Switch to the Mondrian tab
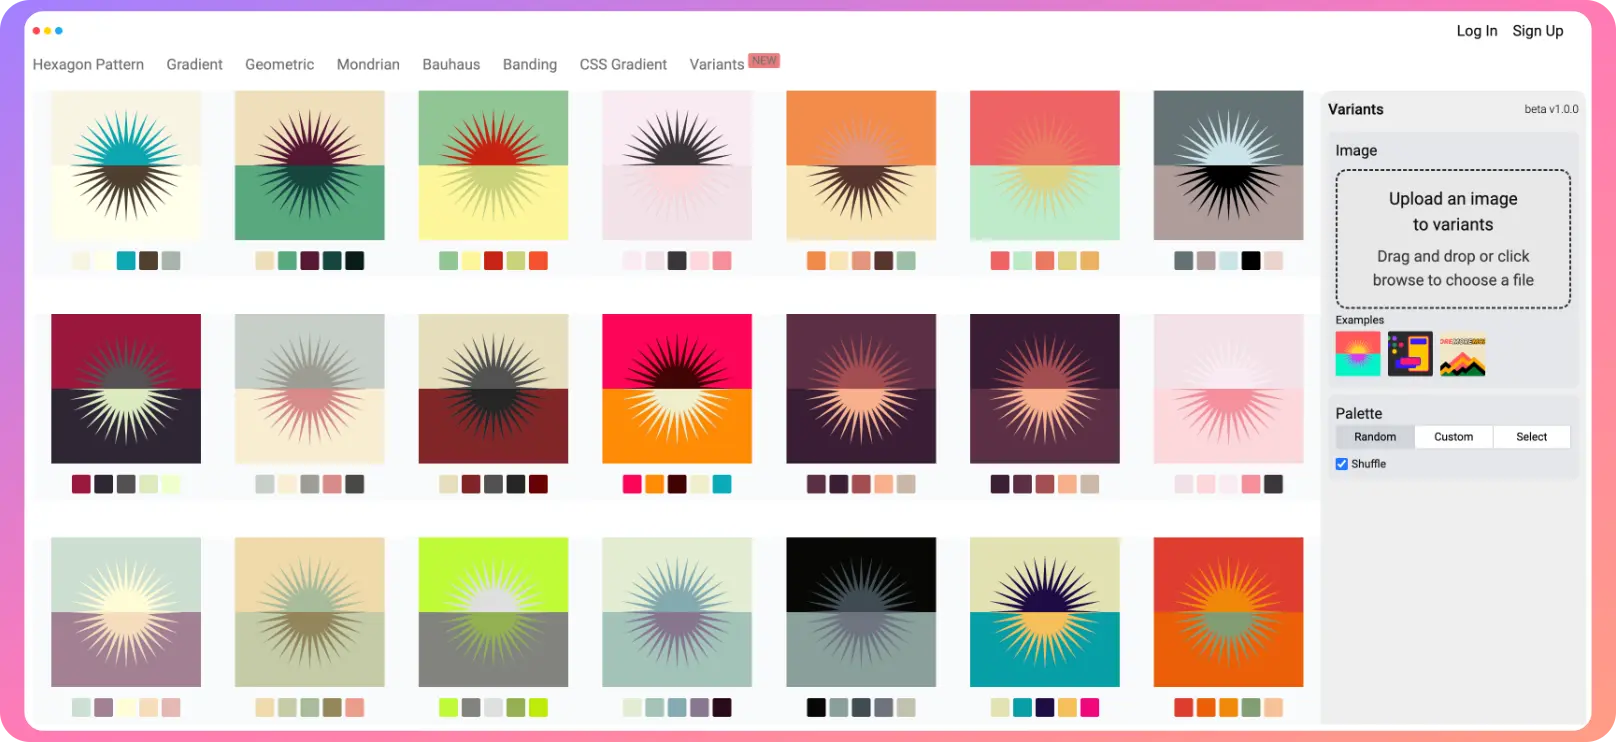 click(368, 64)
